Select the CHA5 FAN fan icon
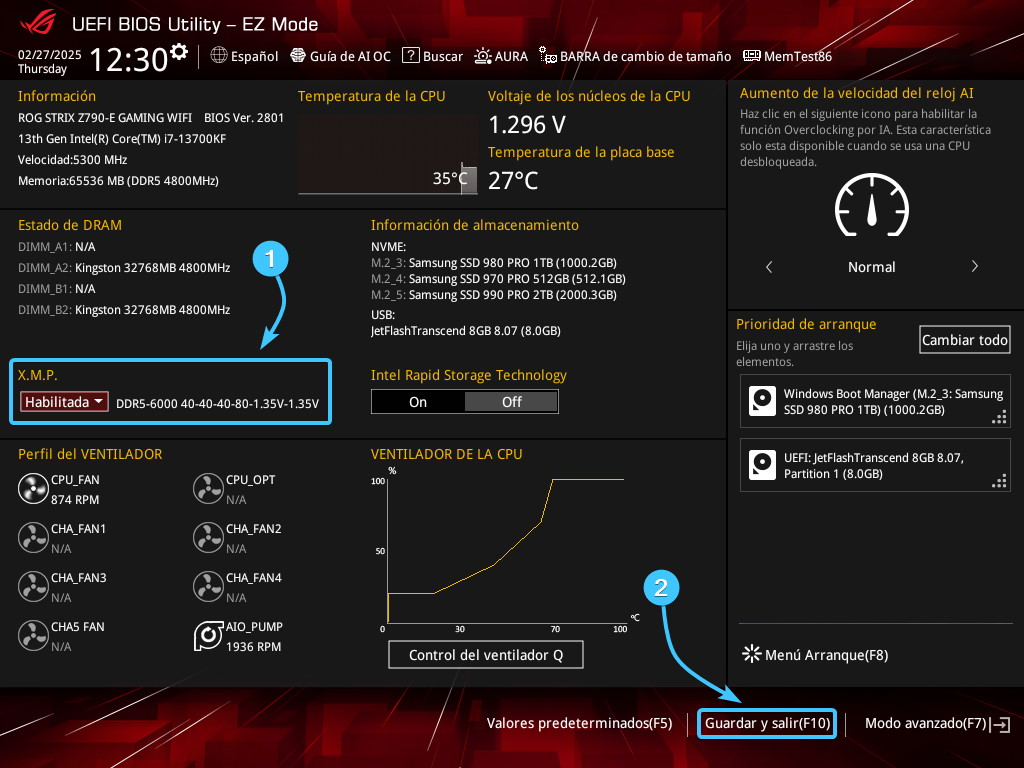1024x768 pixels. click(x=33, y=636)
